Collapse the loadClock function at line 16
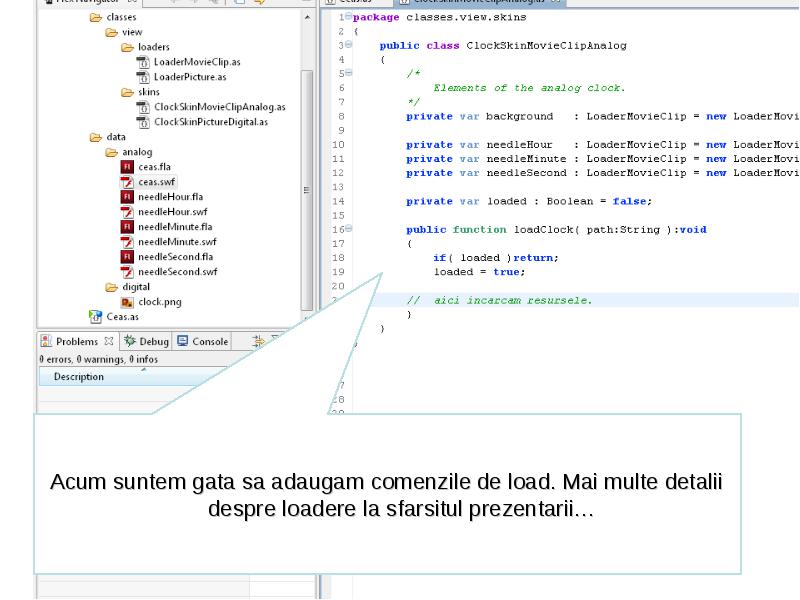 click(348, 229)
